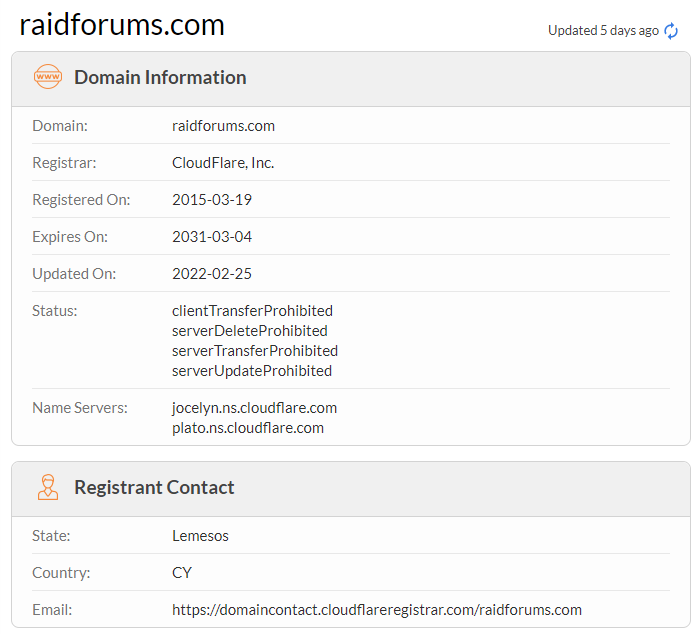Click the raidforums.com page title
Viewport: 697px width, 634px height.
122,25
